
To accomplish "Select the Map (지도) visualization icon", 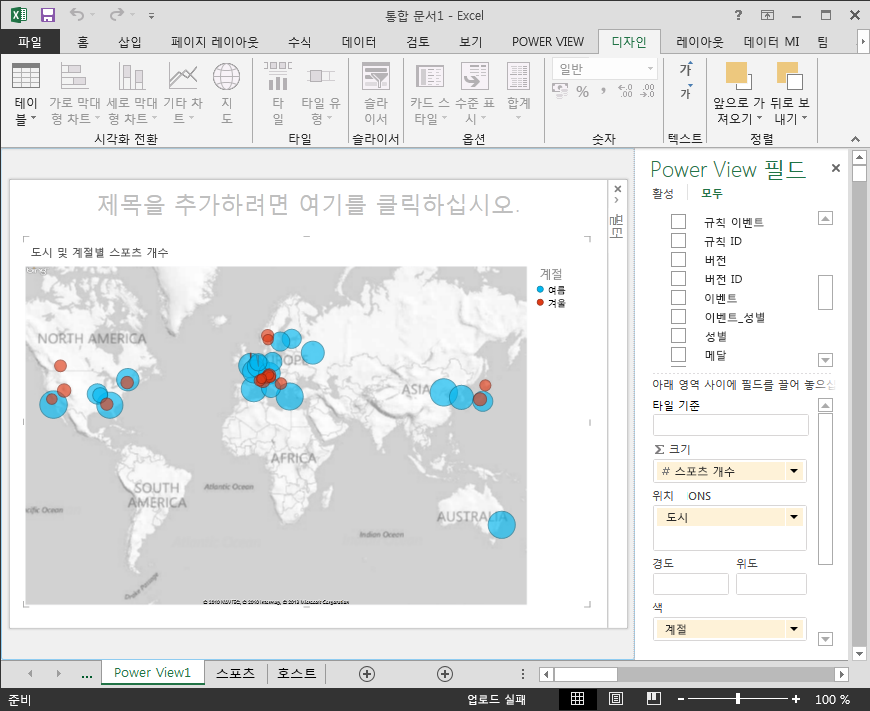I will tap(226, 77).
